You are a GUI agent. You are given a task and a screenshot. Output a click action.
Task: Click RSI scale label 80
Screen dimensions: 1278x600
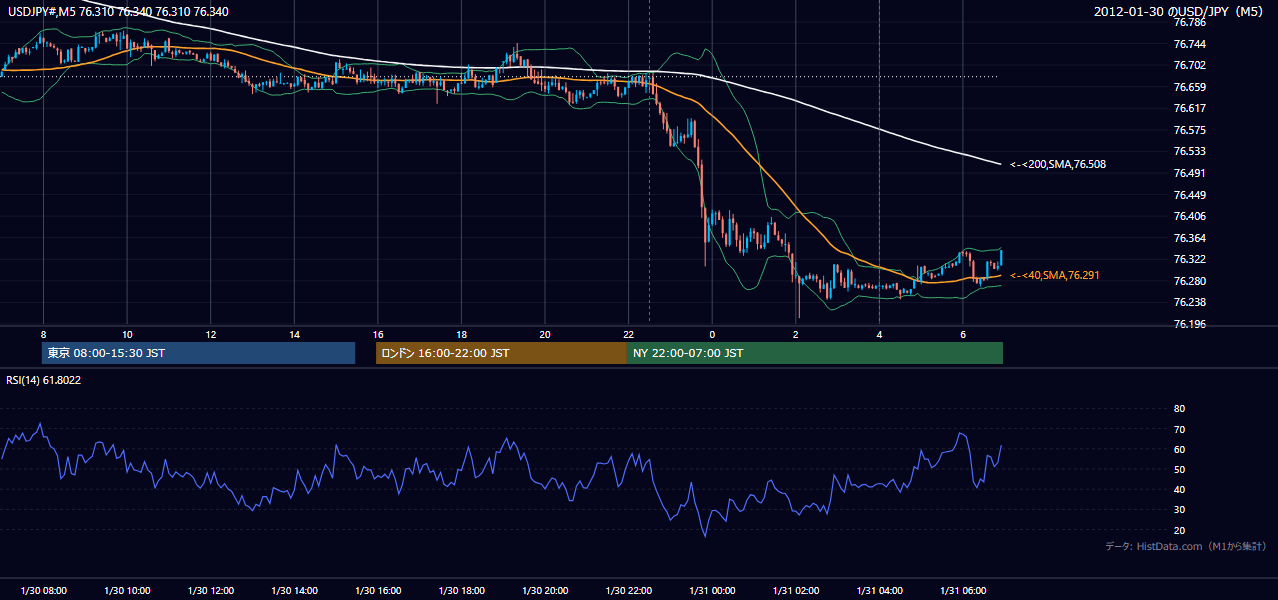(x=1179, y=409)
